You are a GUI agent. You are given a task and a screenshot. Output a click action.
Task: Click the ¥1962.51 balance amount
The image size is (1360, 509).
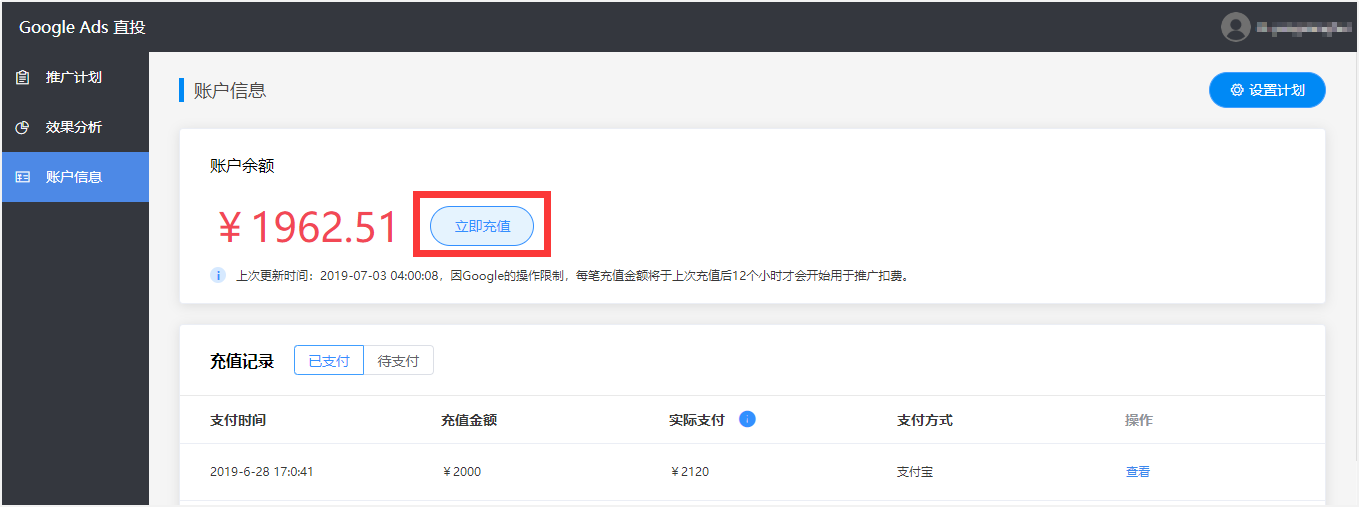tap(309, 228)
